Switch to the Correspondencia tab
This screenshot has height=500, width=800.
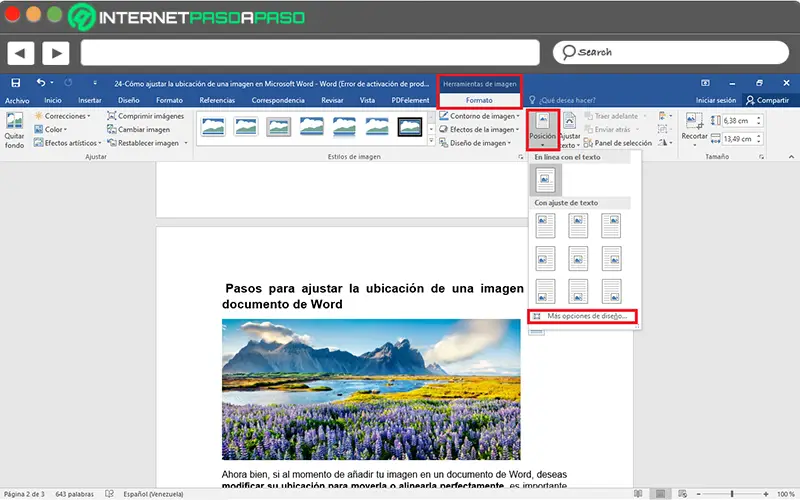[278, 101]
